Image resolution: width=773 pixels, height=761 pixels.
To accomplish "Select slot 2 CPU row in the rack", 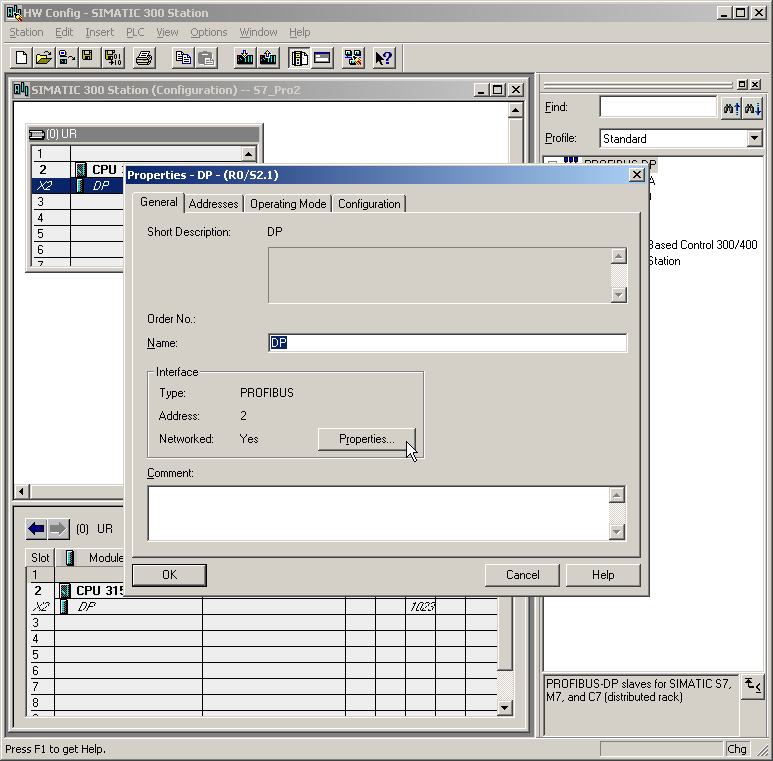I will (77, 170).
